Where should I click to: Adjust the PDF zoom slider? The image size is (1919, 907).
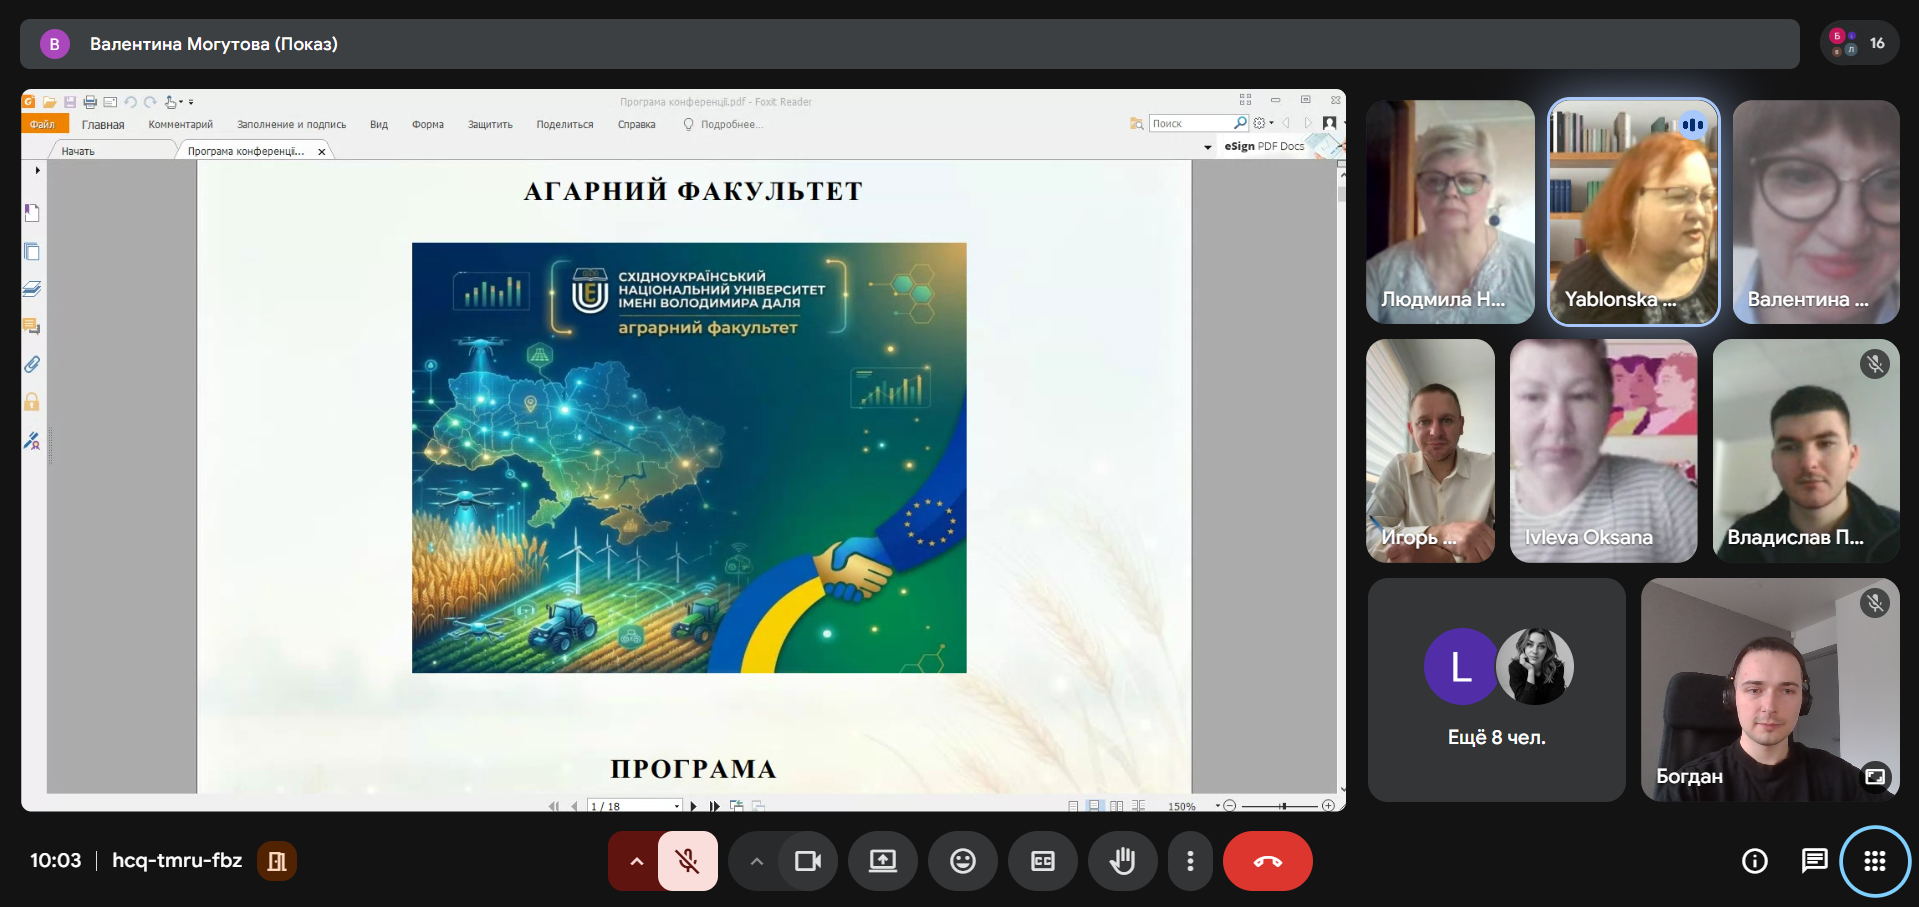[1282, 806]
